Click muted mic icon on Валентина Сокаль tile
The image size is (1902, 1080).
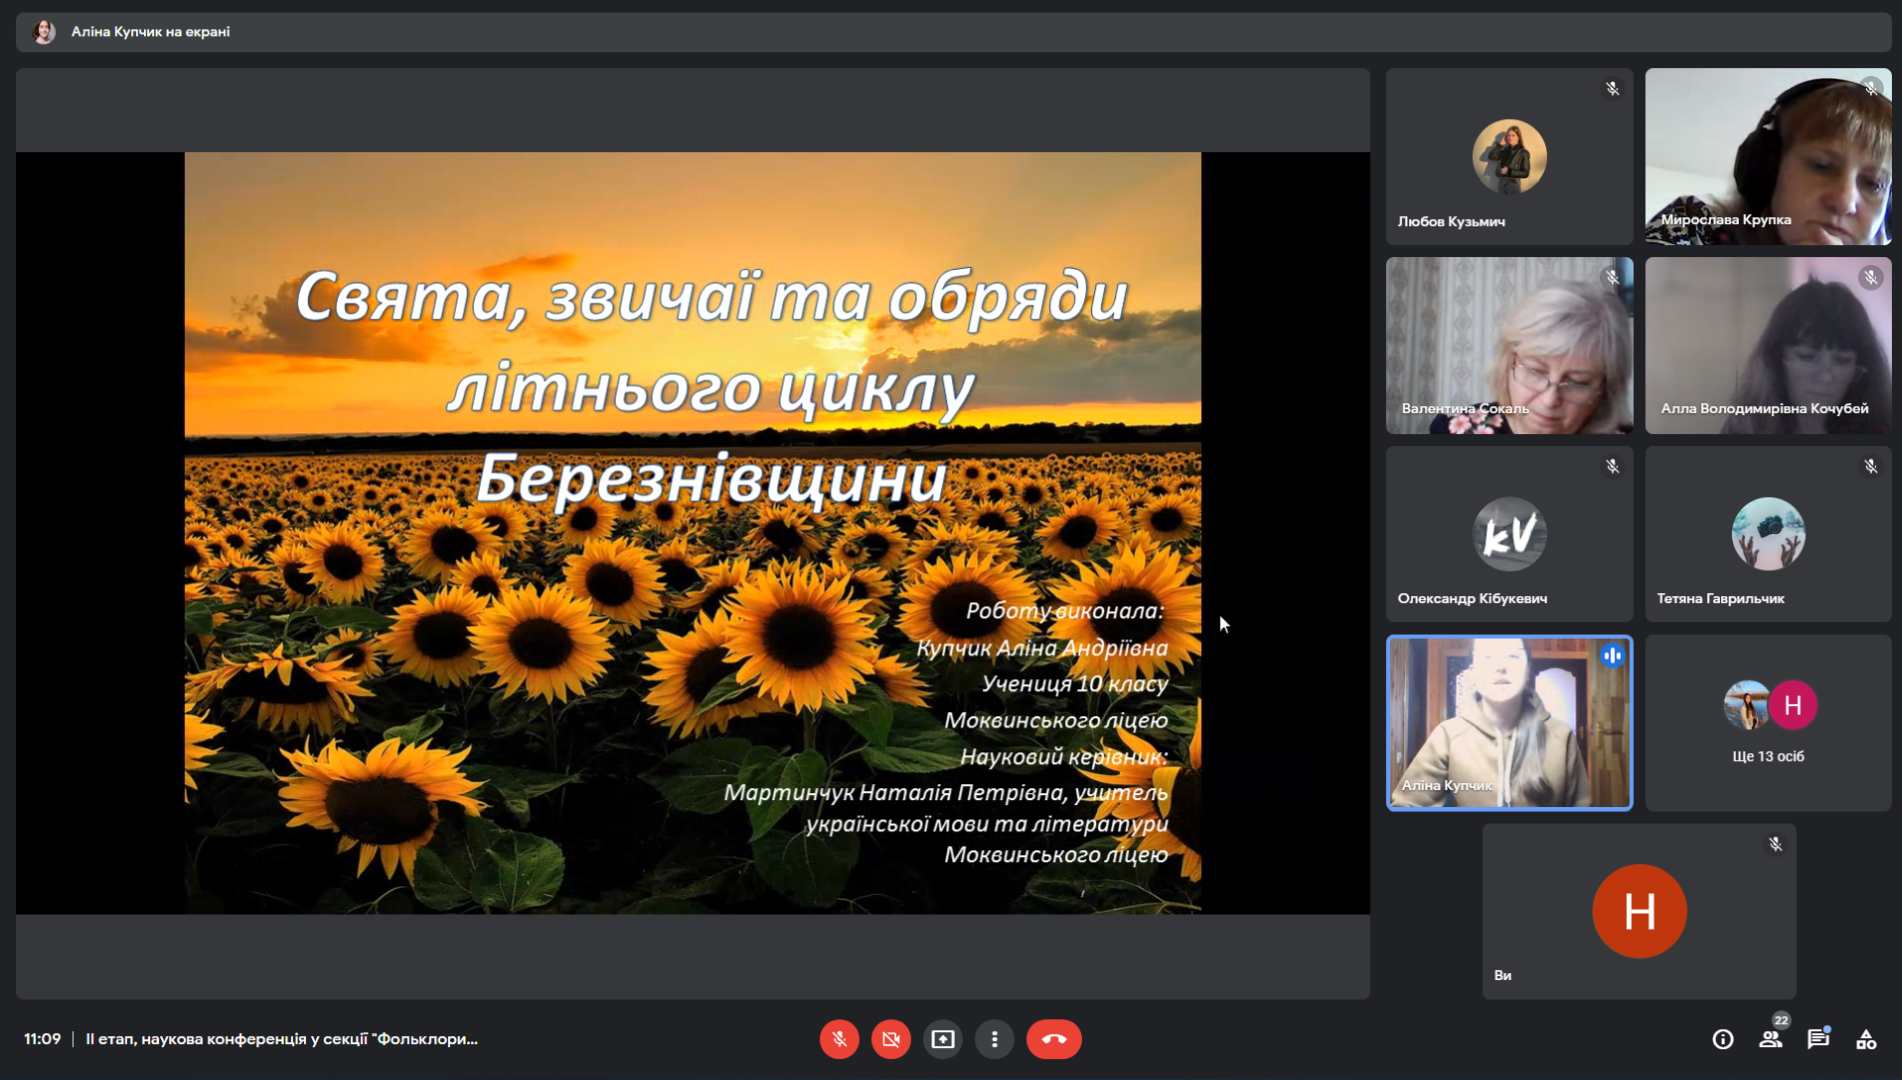click(1612, 278)
